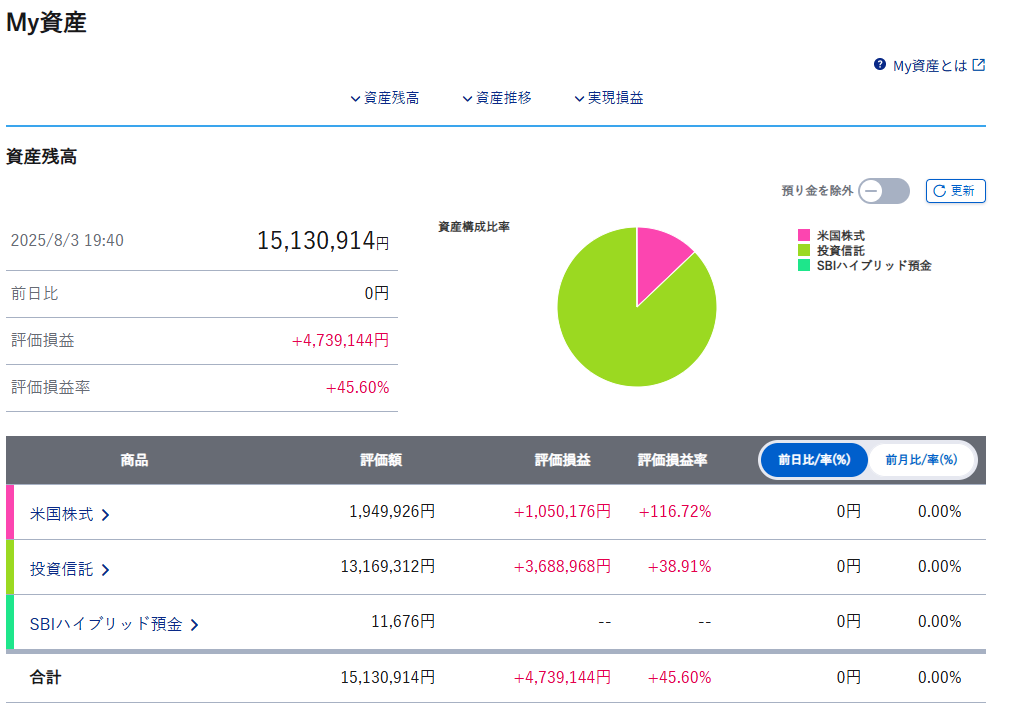Click the external link icon beside My資産とは
Screen dimensions: 1023x719
tap(979, 65)
